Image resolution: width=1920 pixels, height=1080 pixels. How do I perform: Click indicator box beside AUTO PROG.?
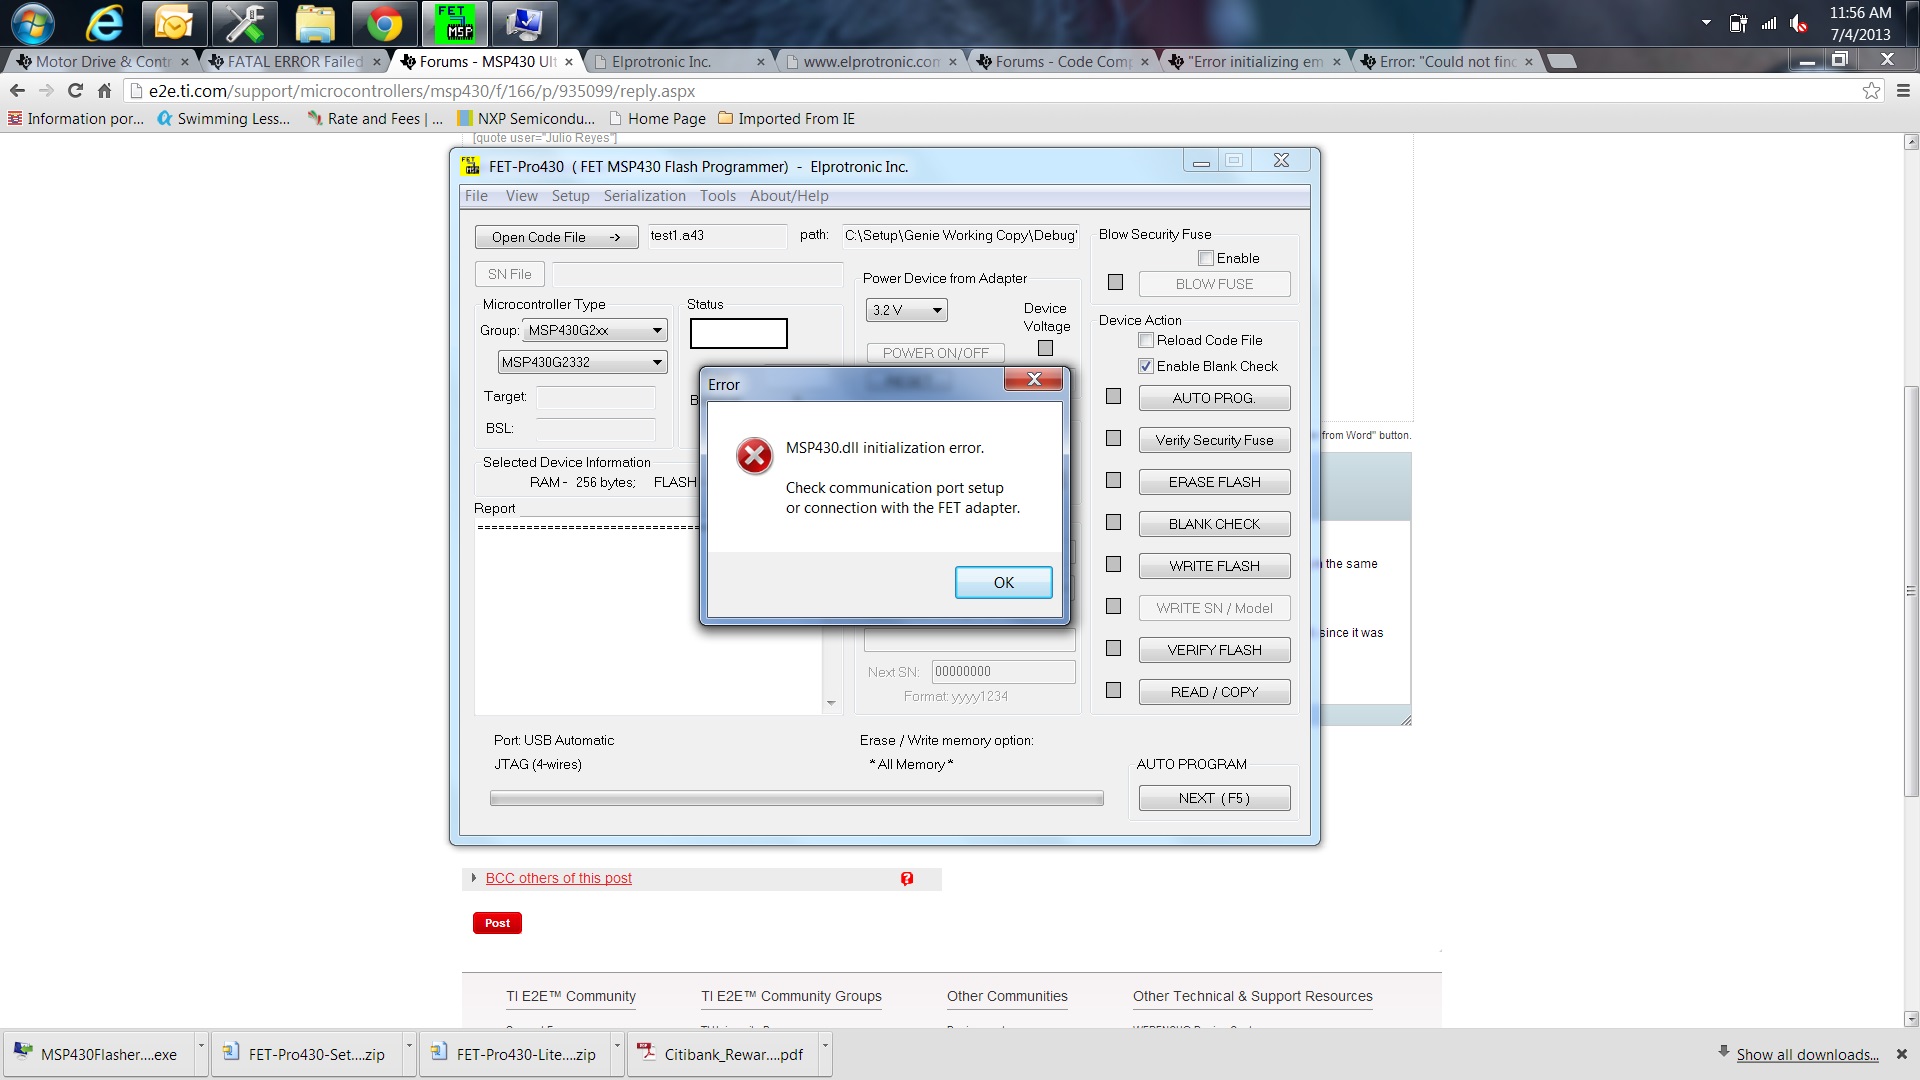1113,397
